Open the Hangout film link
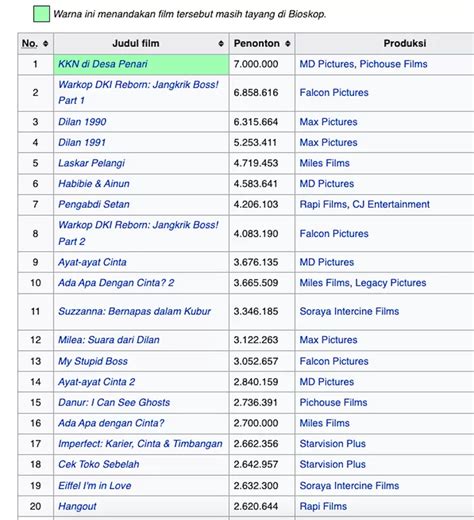The image size is (474, 520). coord(77,507)
